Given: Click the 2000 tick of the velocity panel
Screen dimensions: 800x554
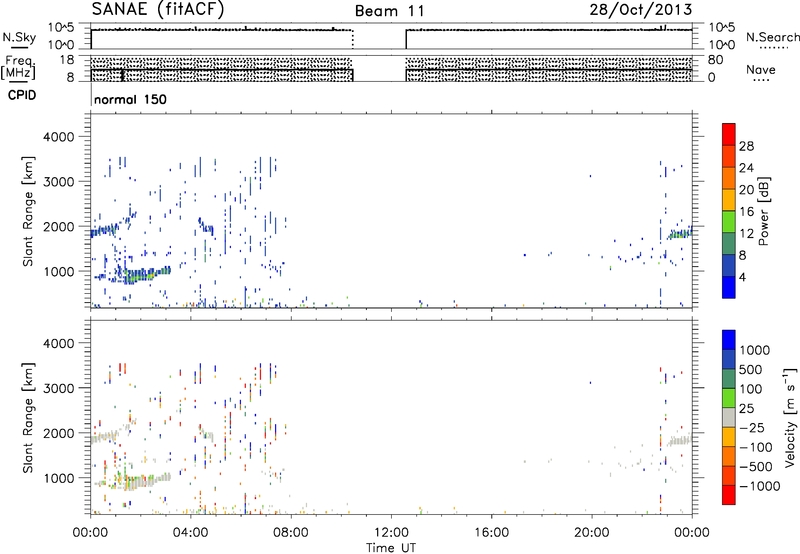Looking at the screenshot, I should 59,433.
